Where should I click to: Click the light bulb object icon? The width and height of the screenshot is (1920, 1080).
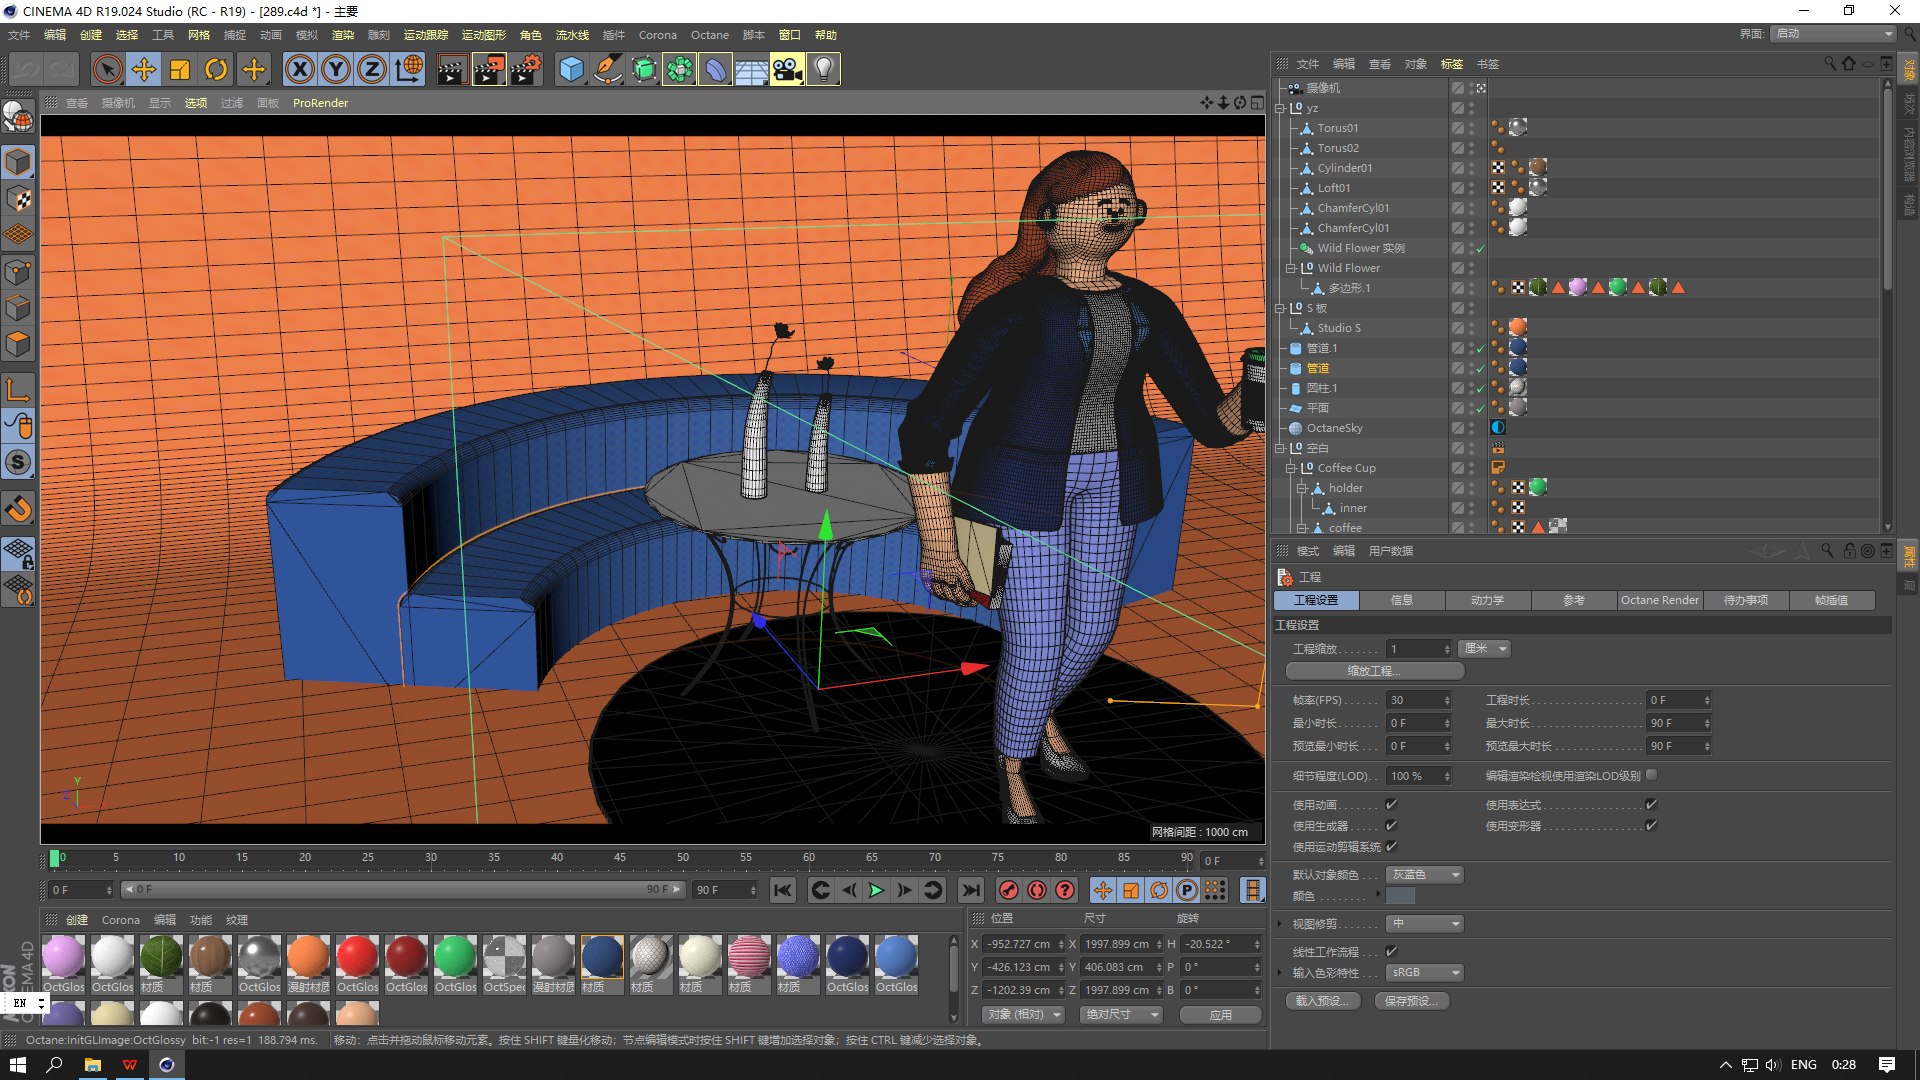(x=823, y=69)
